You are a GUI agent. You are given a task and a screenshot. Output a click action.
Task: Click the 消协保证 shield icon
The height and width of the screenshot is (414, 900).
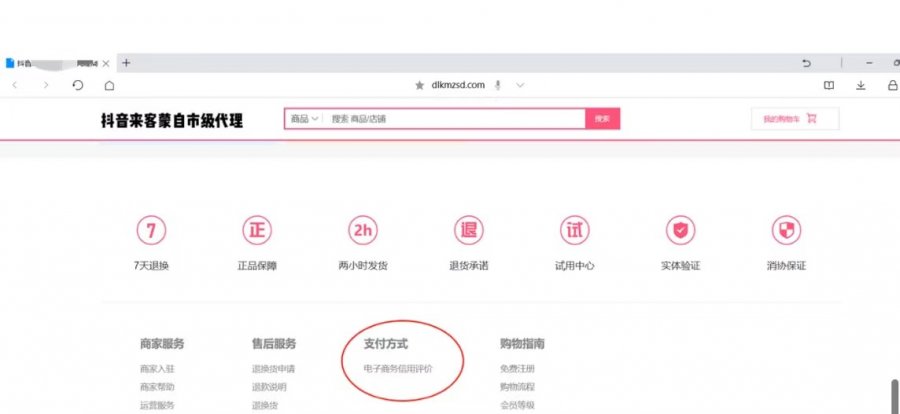[786, 231]
